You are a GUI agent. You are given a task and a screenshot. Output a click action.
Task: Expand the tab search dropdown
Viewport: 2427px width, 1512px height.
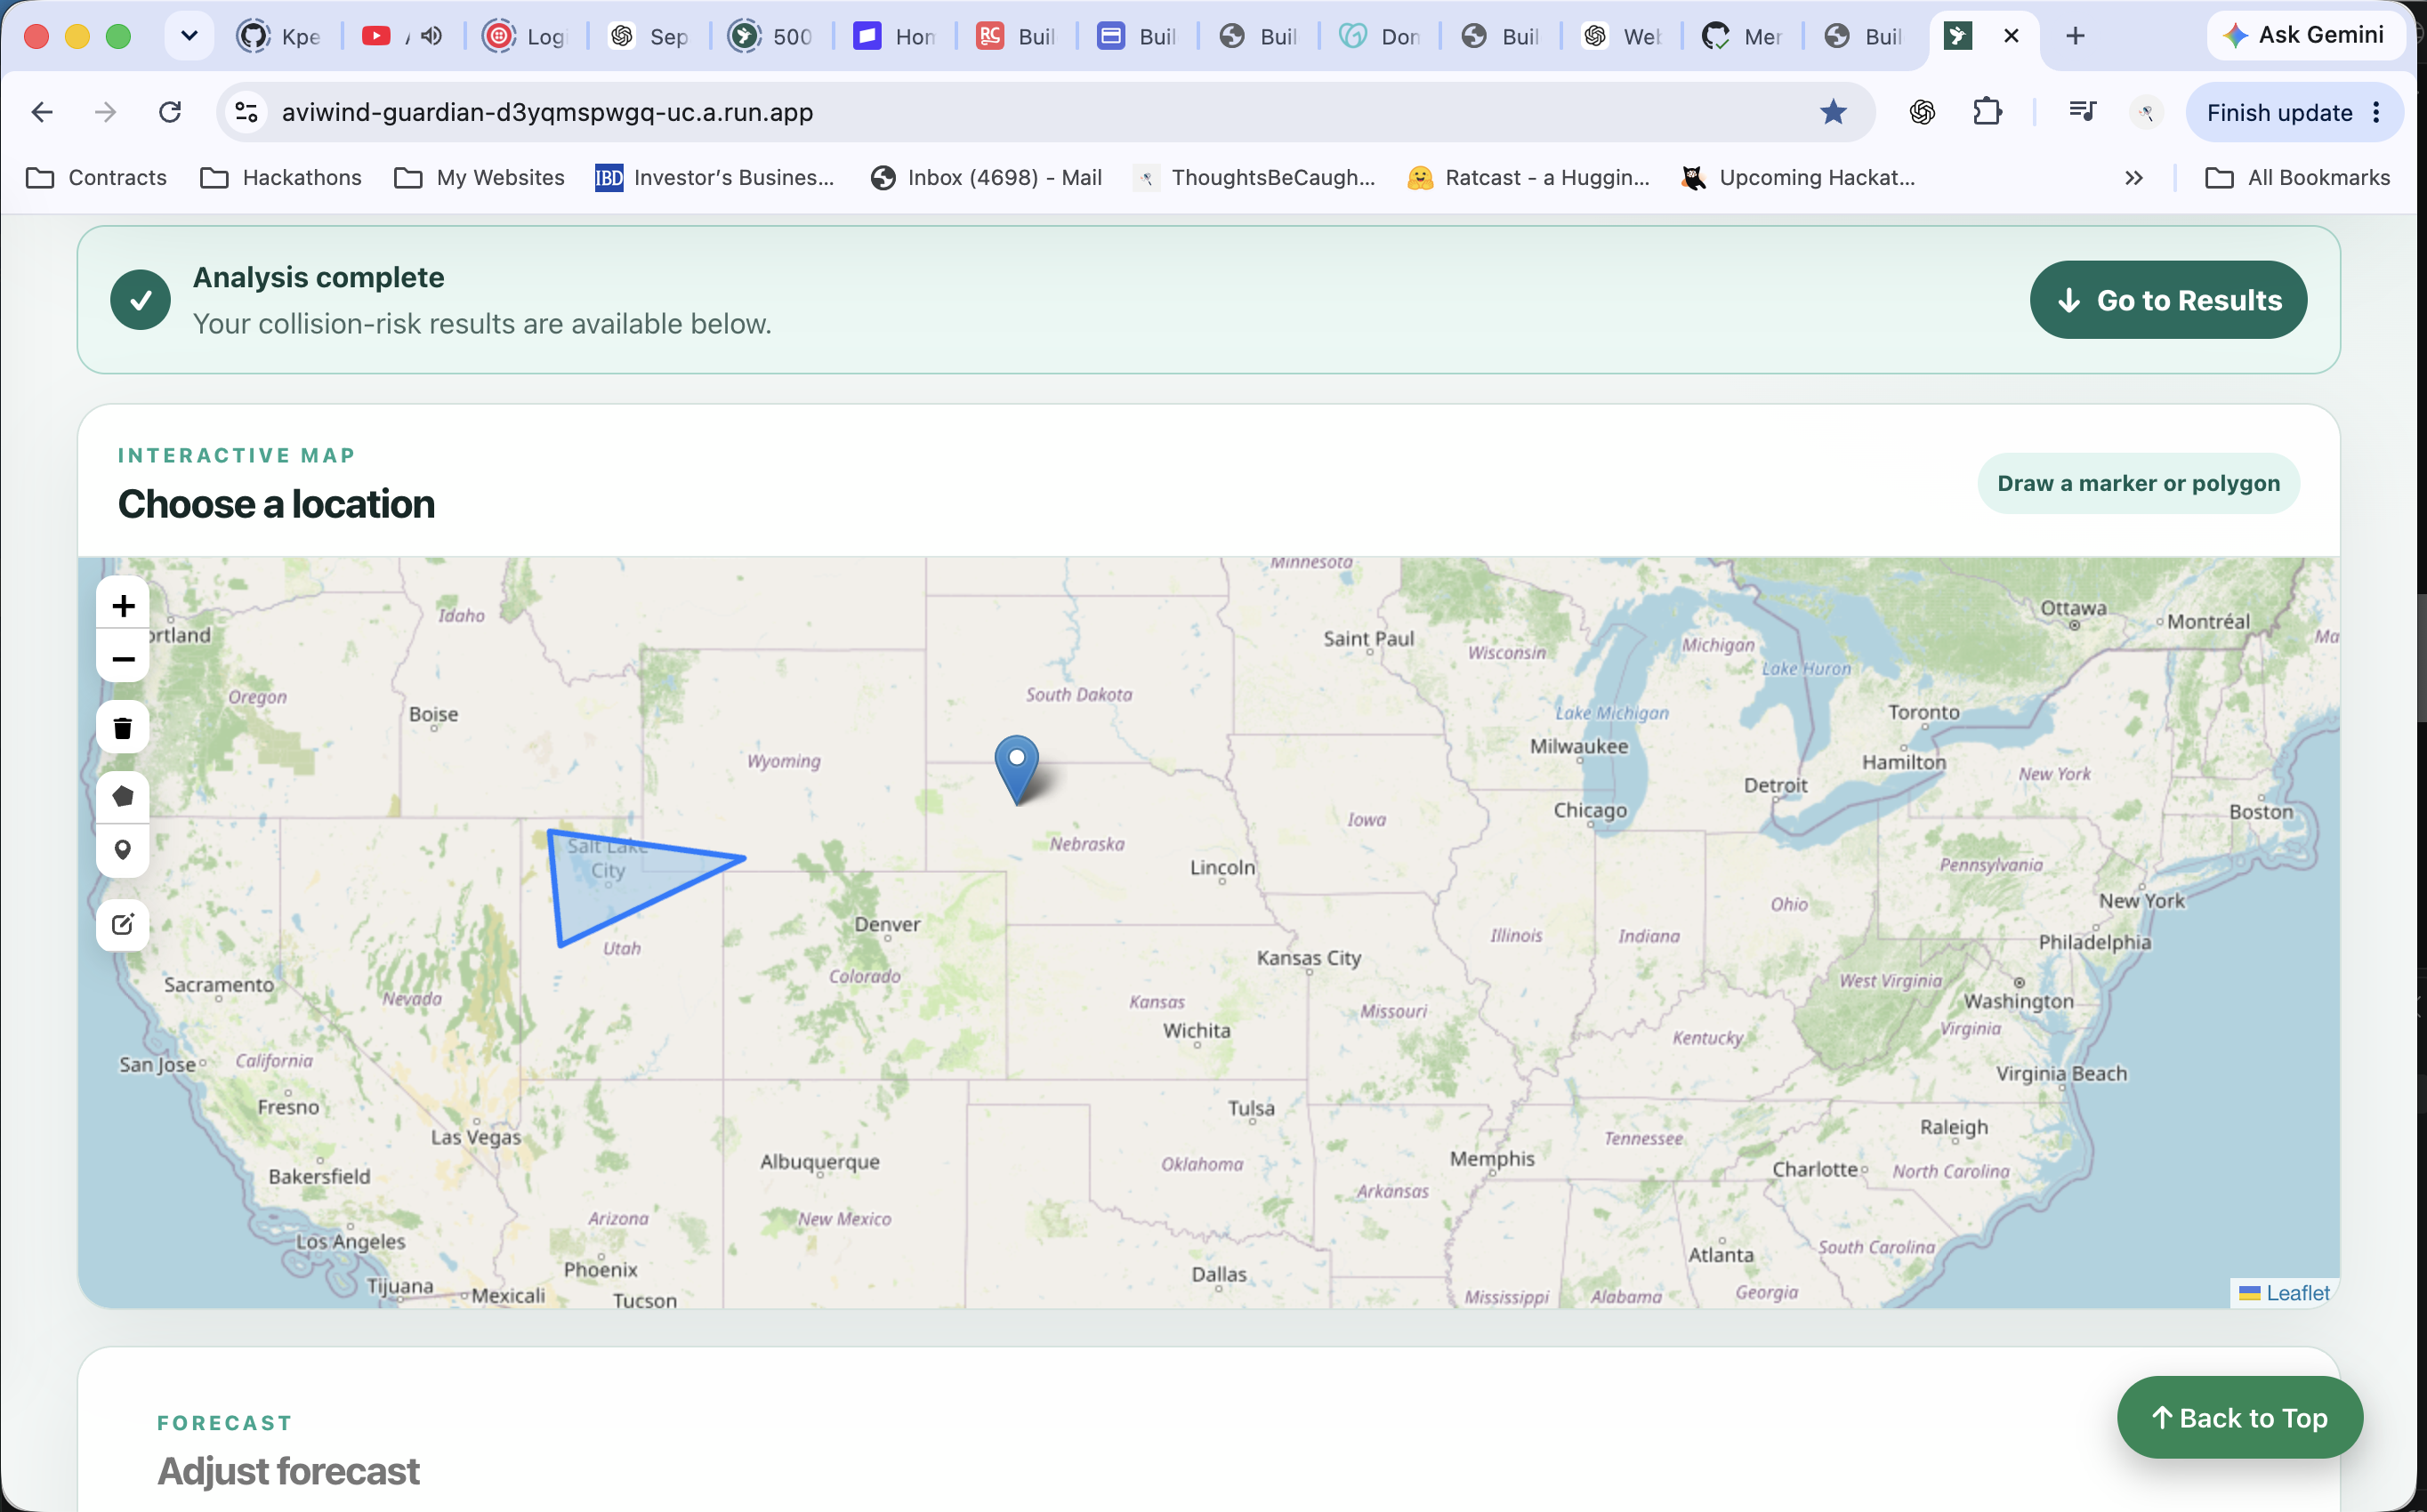point(188,36)
